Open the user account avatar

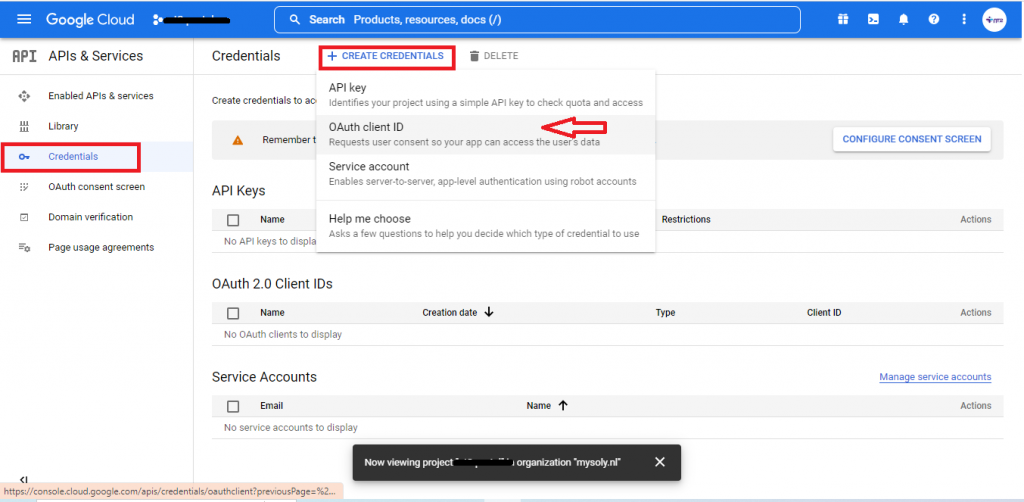click(994, 20)
